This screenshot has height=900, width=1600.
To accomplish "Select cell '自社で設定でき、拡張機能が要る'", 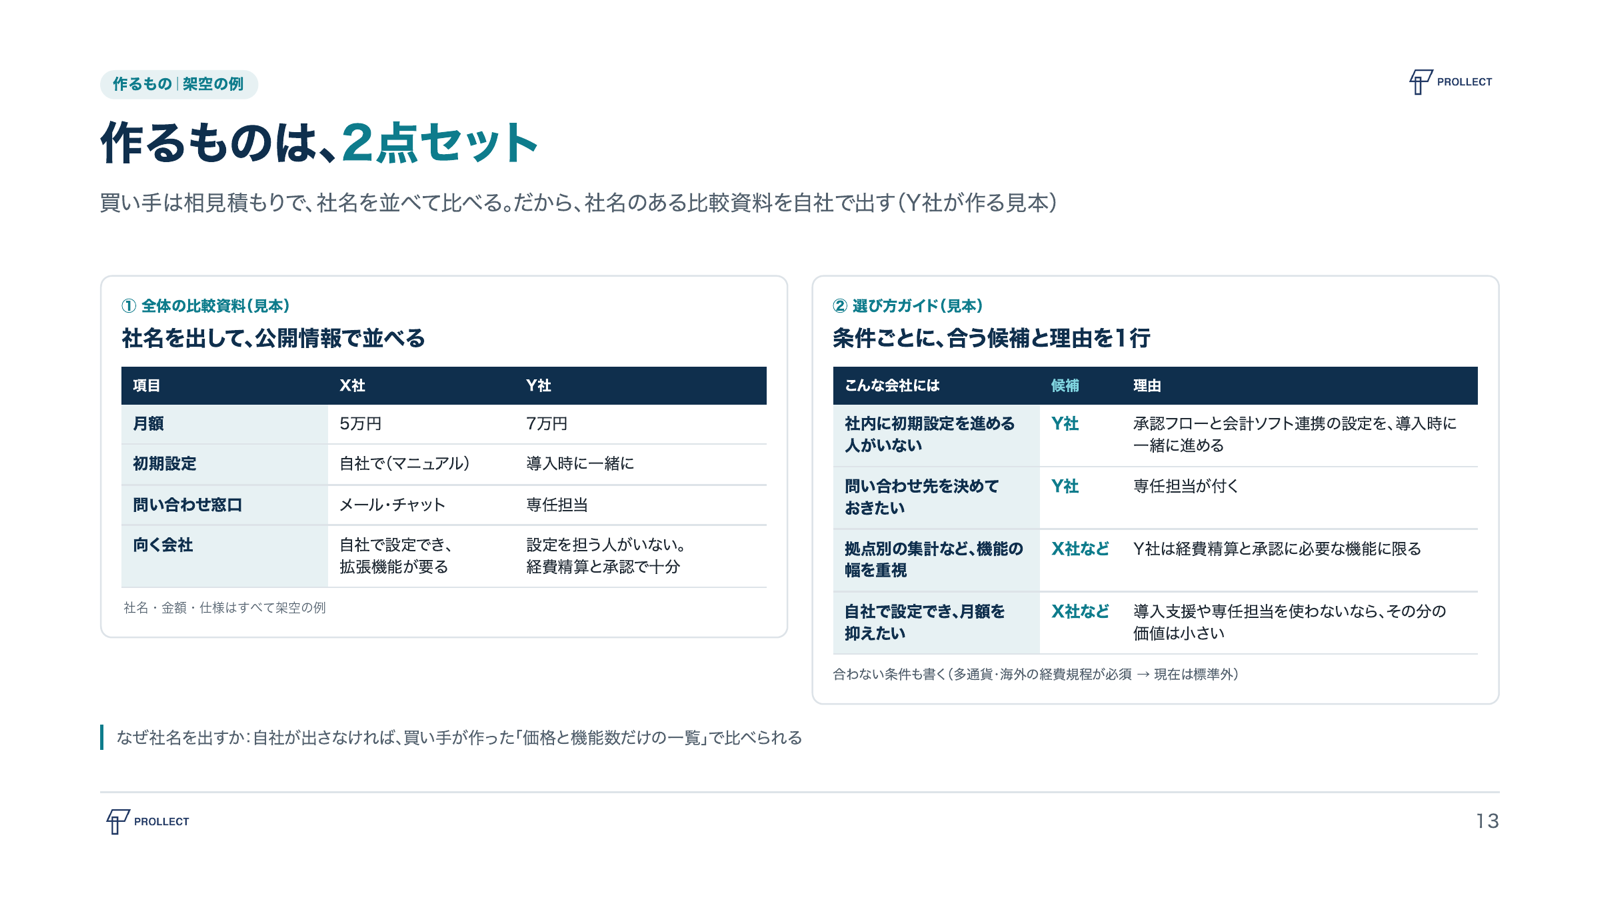I will [x=396, y=556].
